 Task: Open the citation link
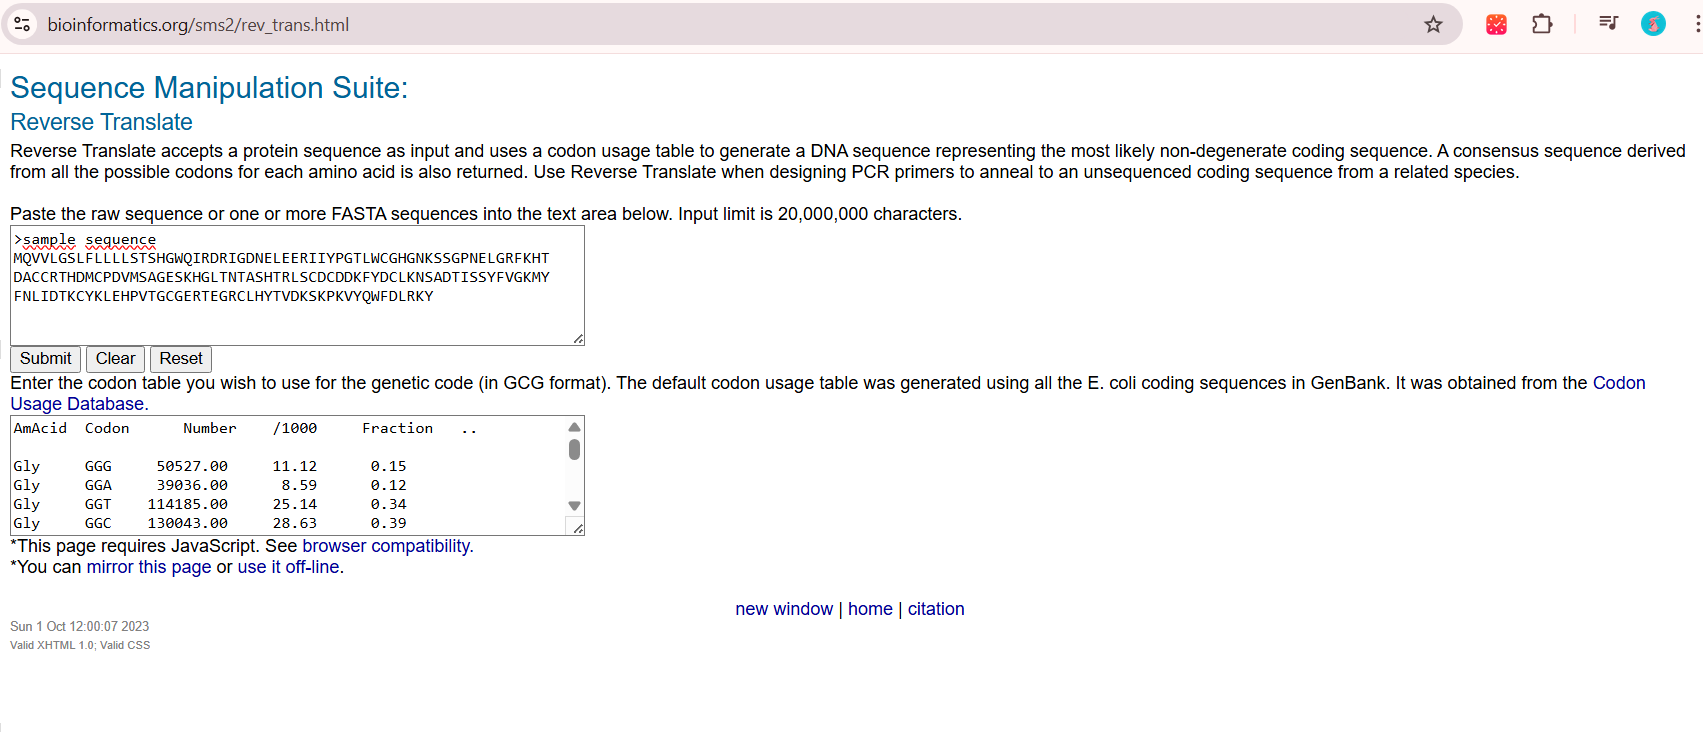936,609
